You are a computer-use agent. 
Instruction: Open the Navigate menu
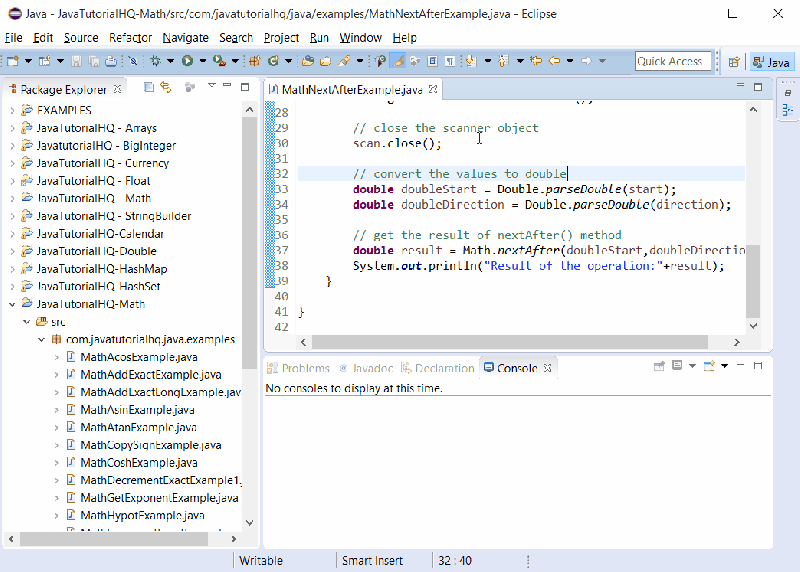click(x=185, y=38)
